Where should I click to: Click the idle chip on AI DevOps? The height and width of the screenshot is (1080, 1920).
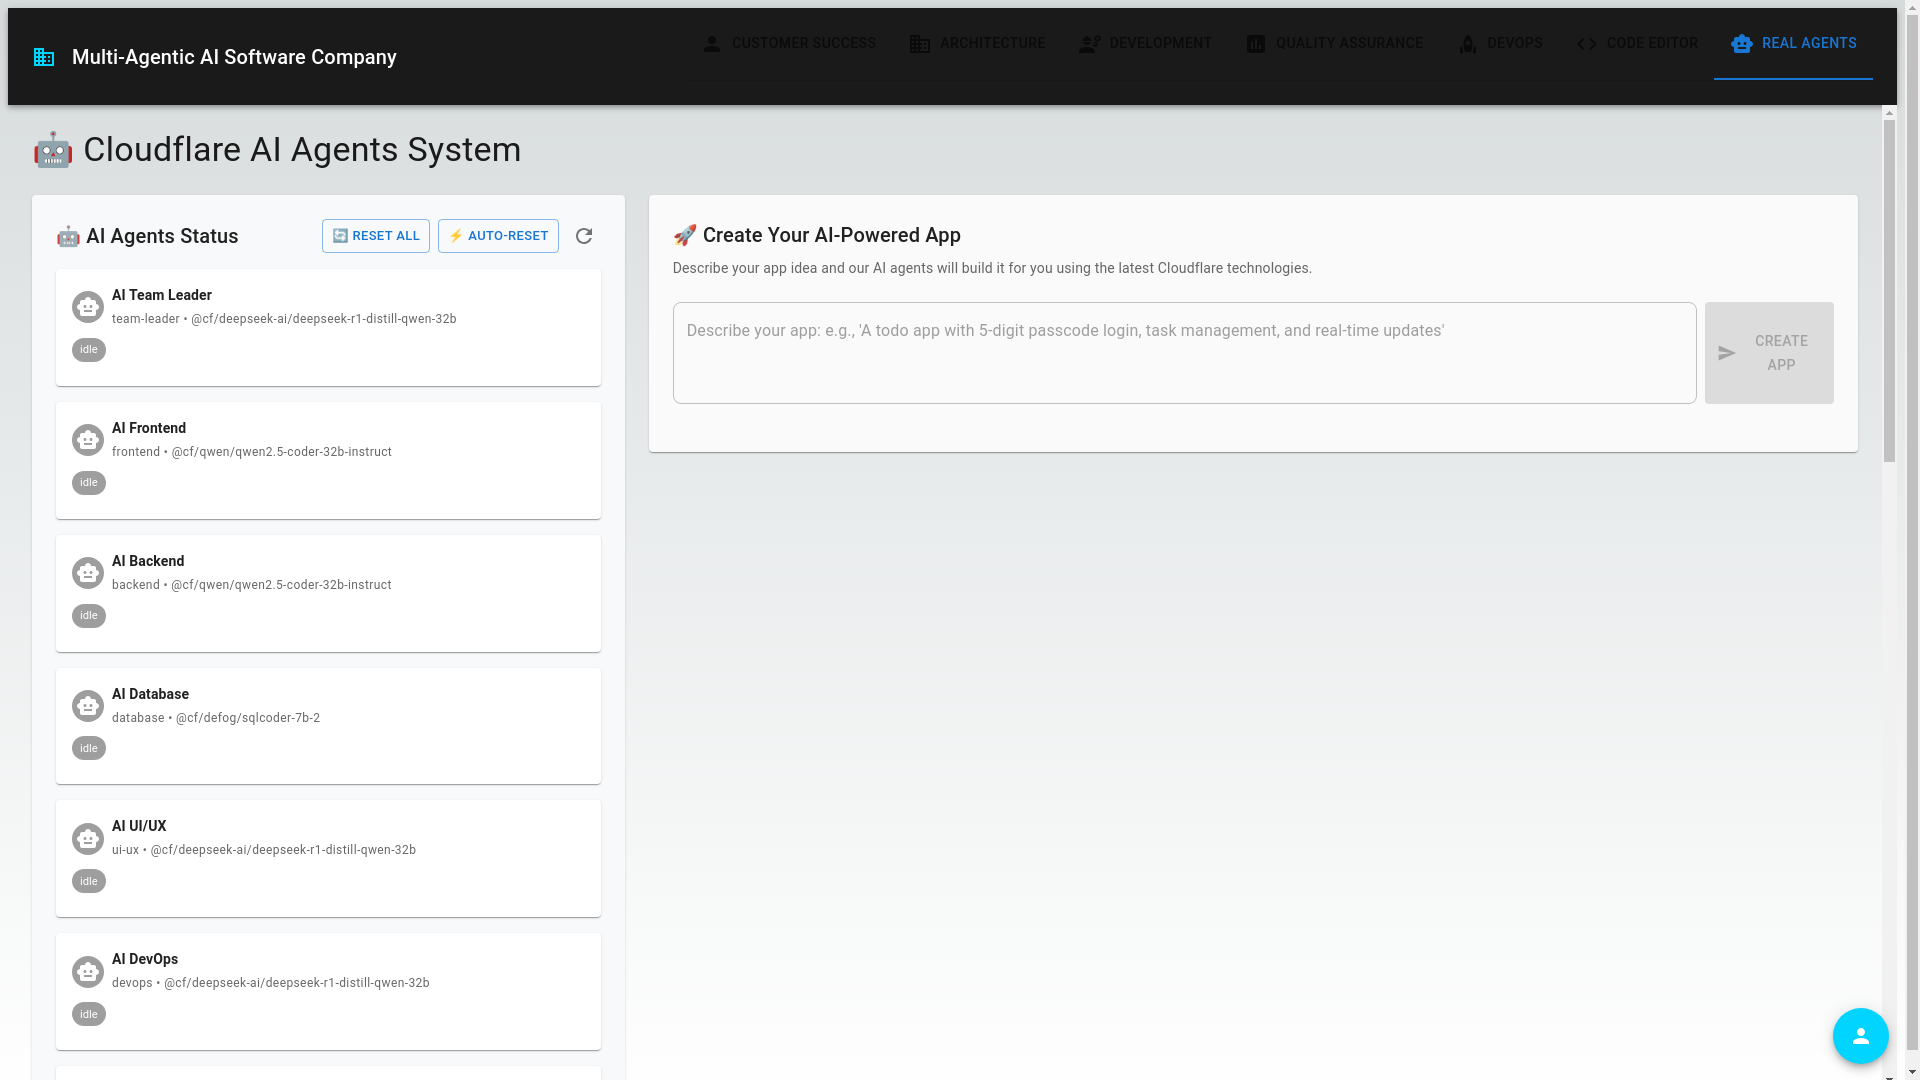pos(89,1014)
